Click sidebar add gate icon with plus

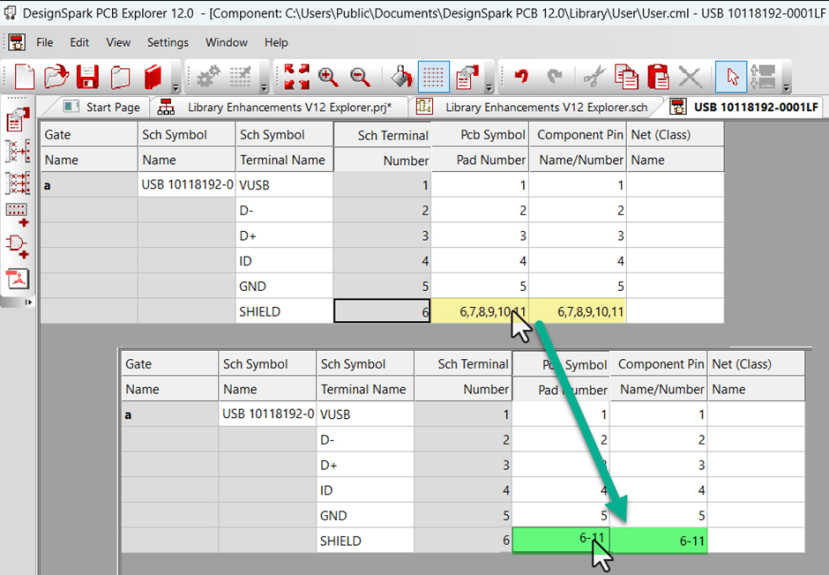(17, 247)
